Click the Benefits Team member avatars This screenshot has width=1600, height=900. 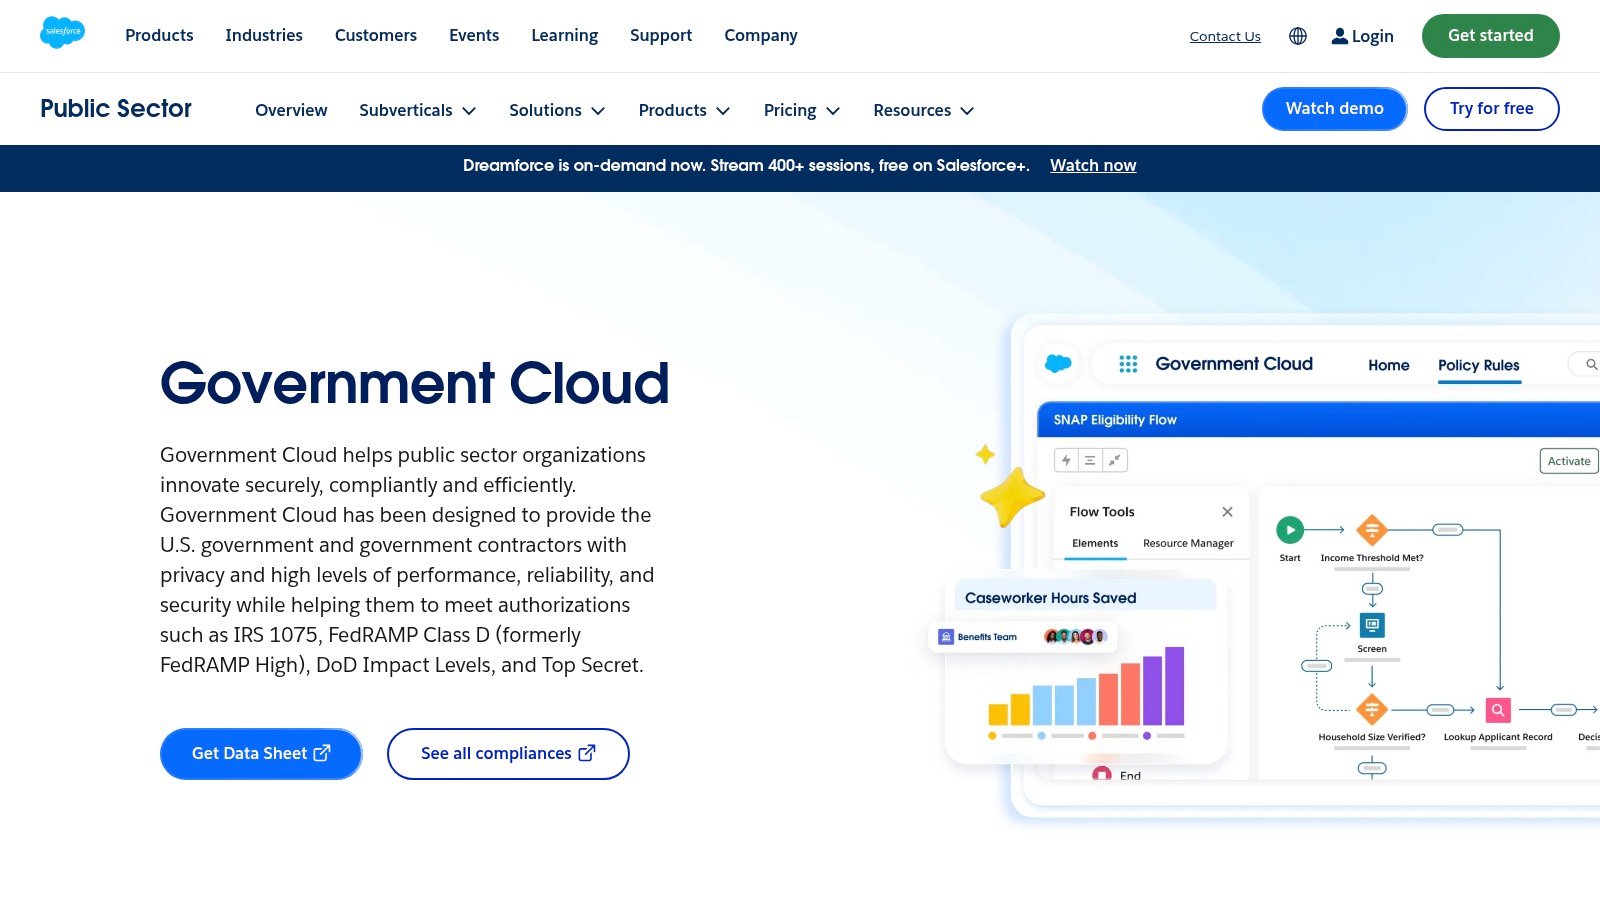click(1075, 636)
